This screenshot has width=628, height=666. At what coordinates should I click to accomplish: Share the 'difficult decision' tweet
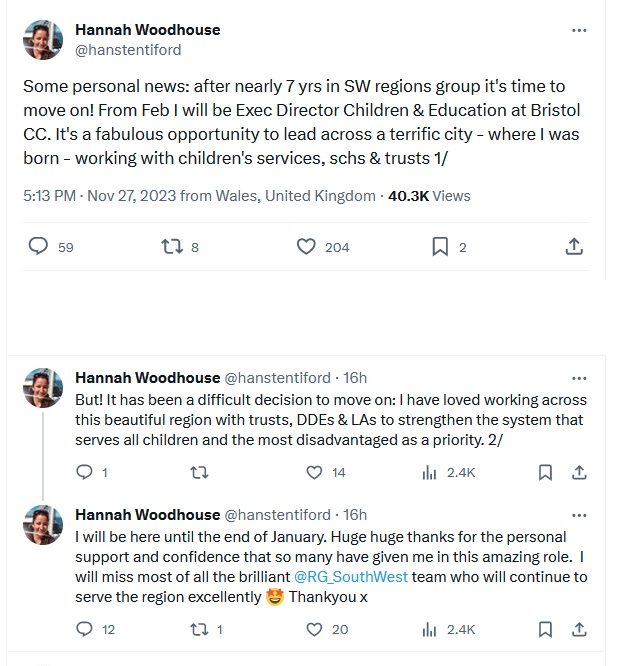(579, 472)
